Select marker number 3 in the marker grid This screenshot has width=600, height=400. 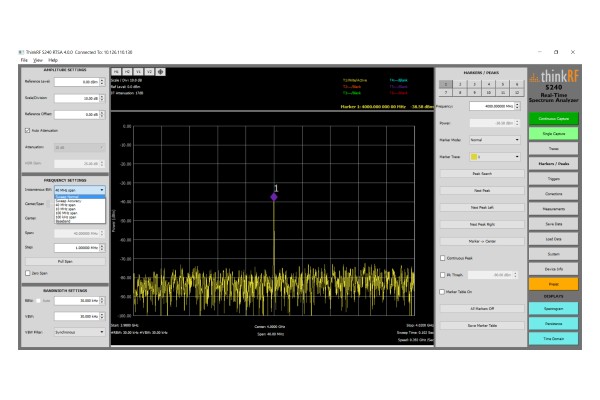click(474, 84)
